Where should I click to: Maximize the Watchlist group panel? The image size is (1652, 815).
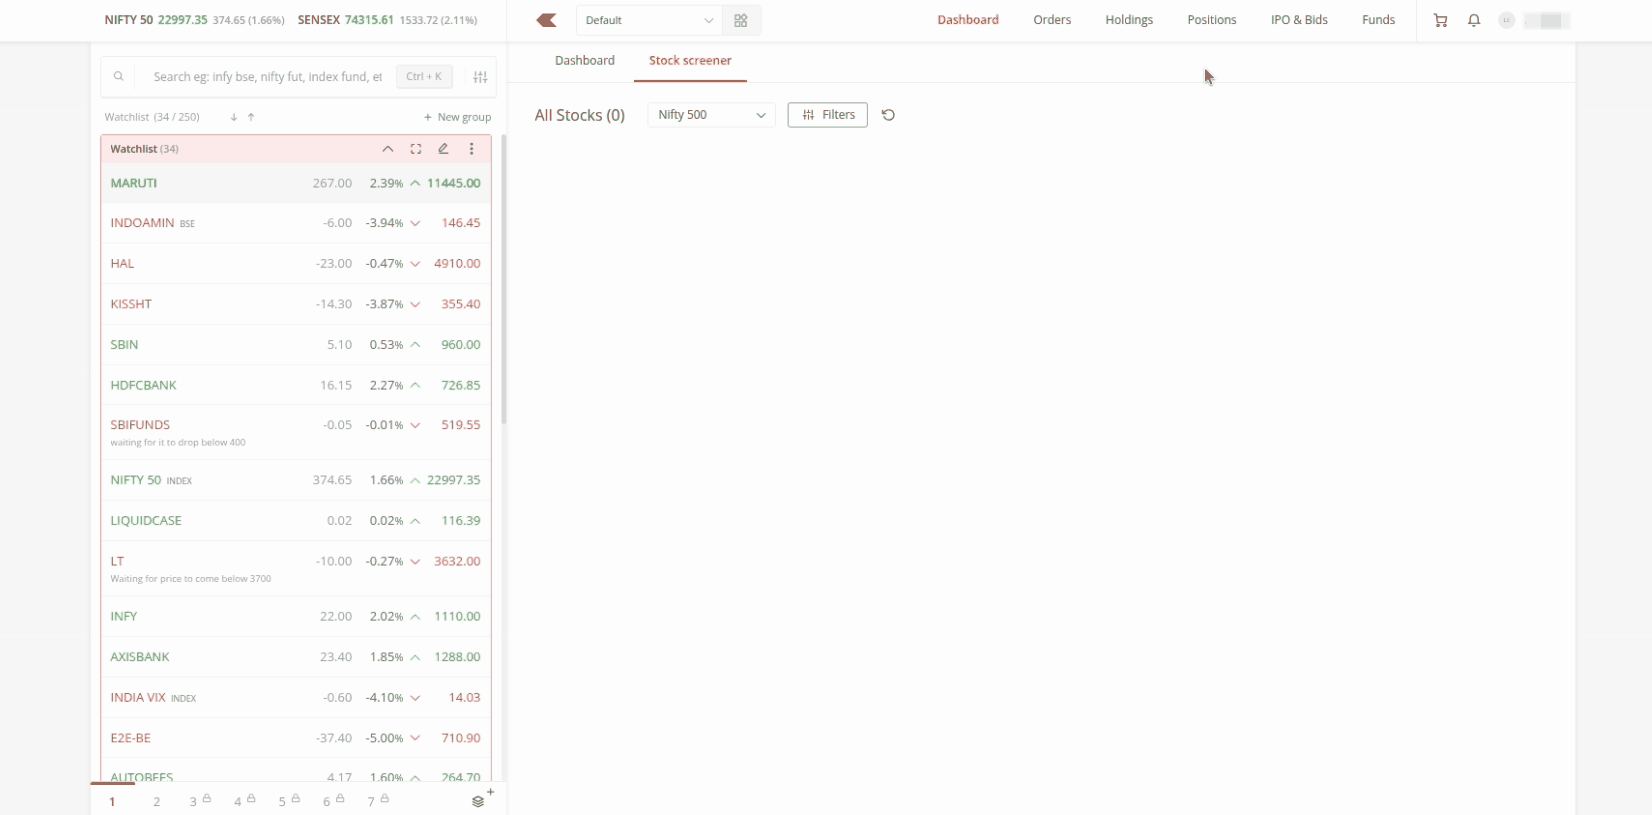coord(416,149)
